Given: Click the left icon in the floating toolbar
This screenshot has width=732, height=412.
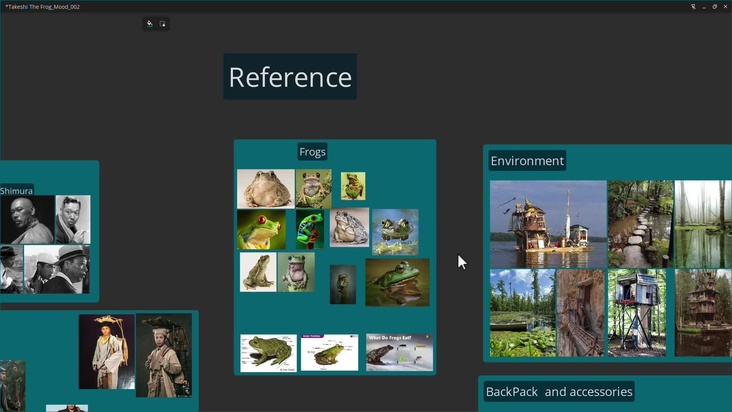Looking at the screenshot, I should (x=150, y=24).
